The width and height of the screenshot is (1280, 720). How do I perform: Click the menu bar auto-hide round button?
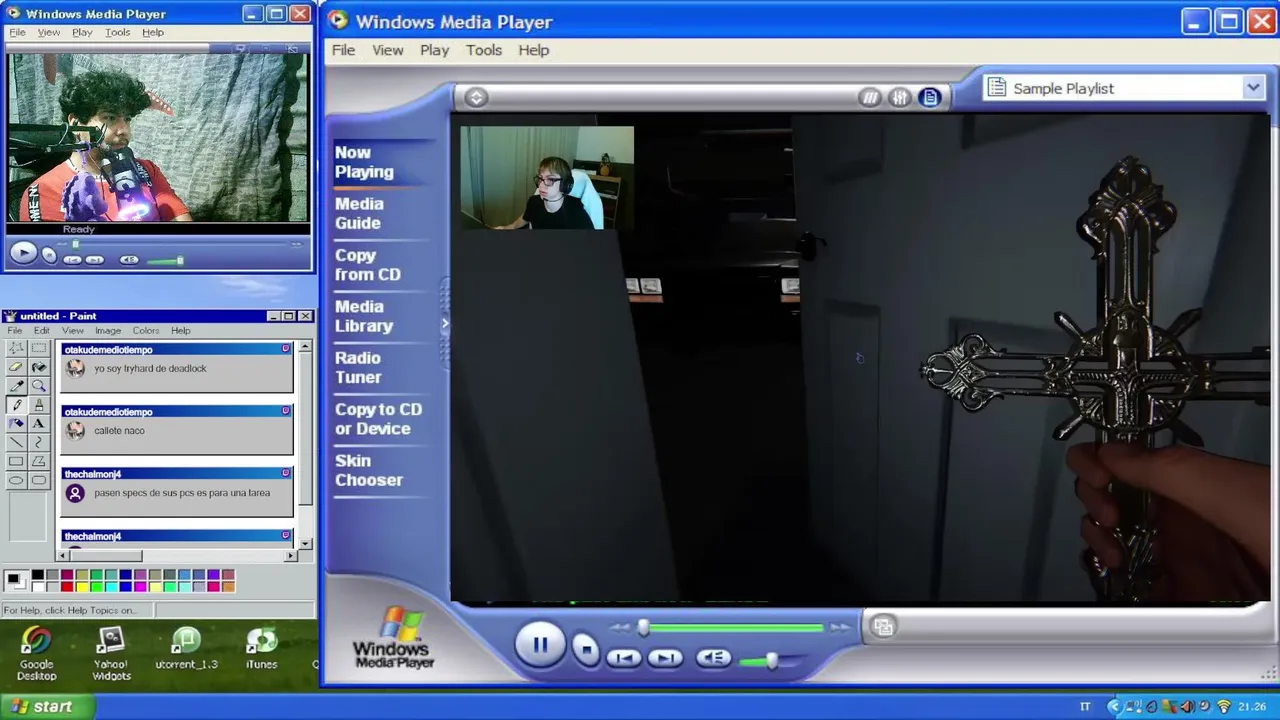coord(476,97)
